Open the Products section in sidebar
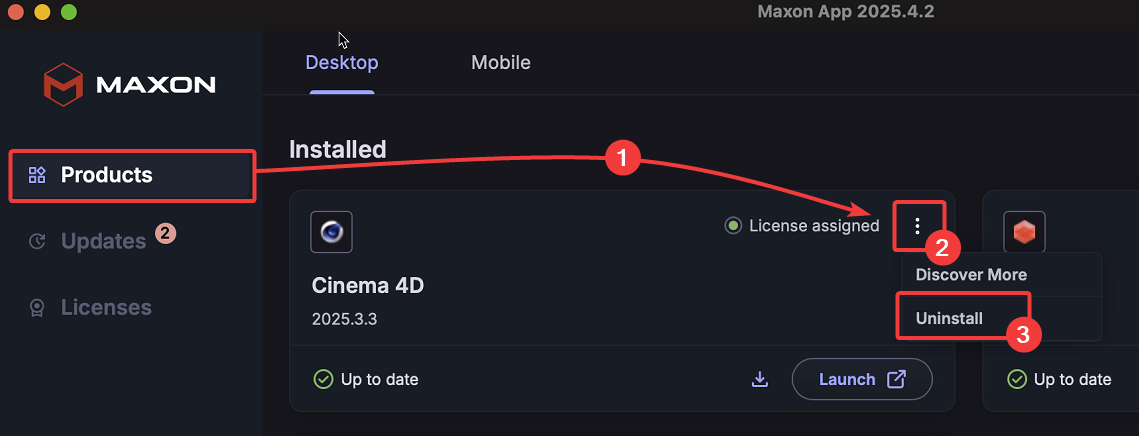Screen dimensions: 1139x436 107,175
